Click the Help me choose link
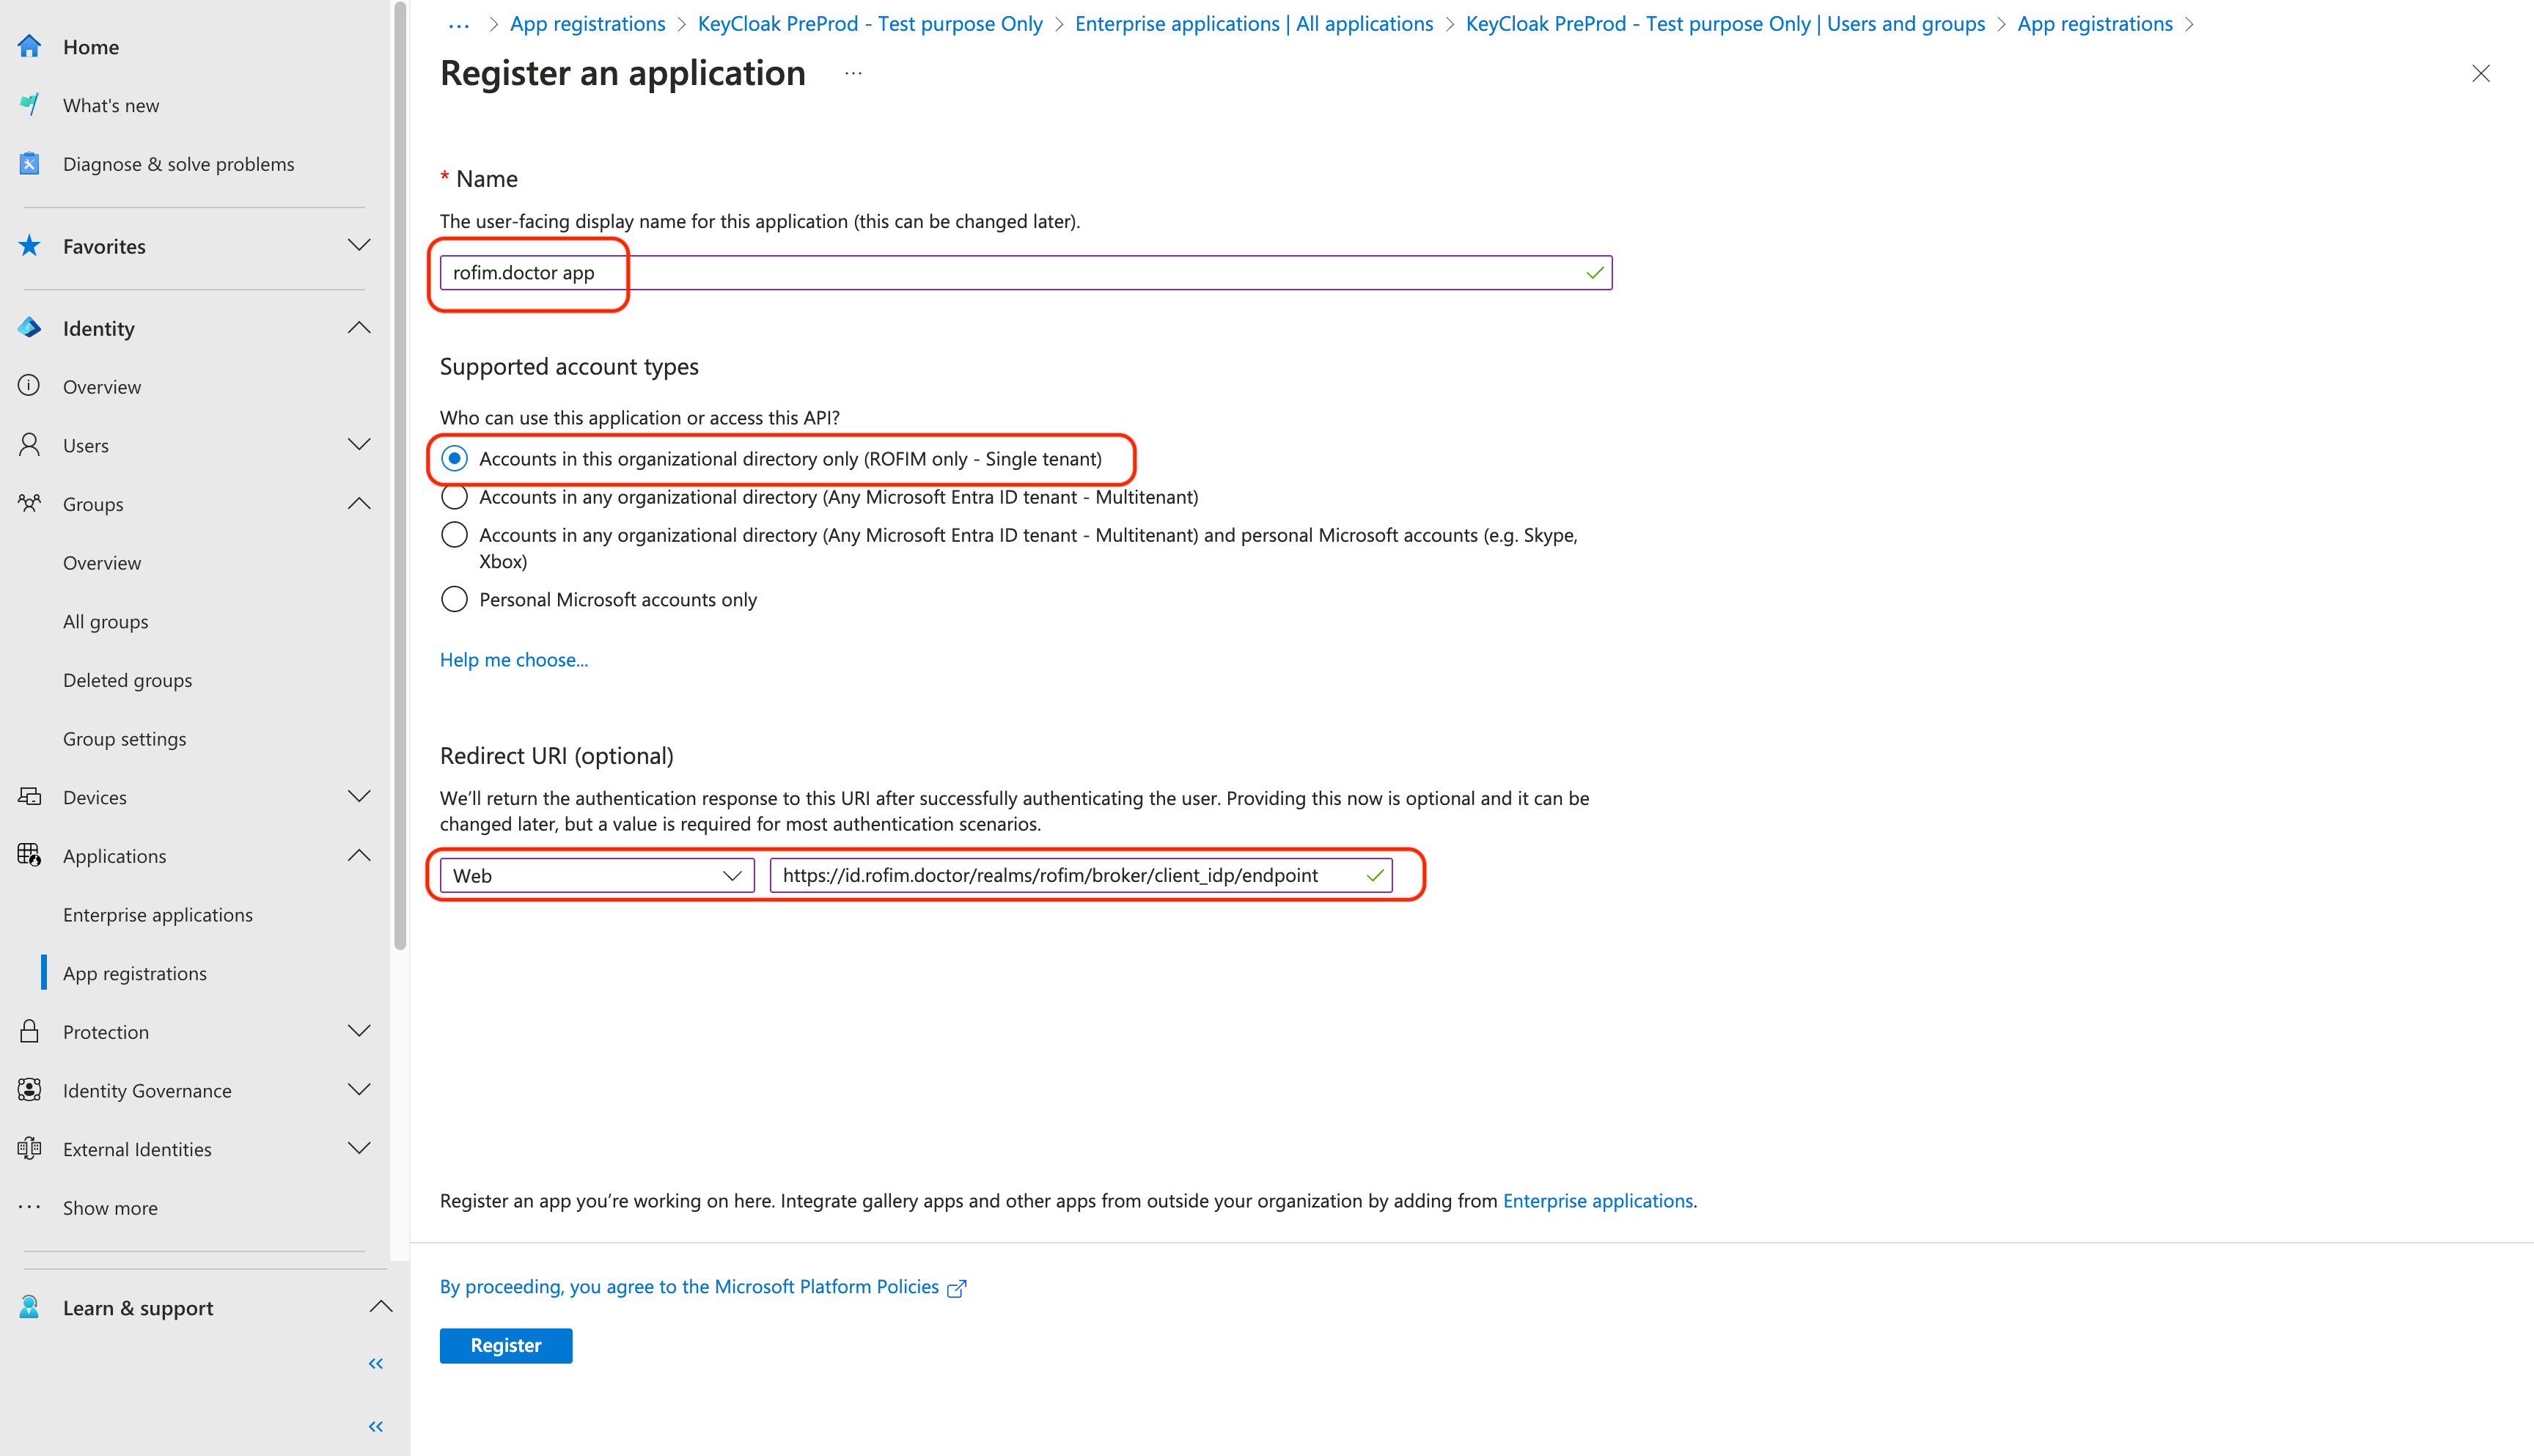The height and width of the screenshot is (1456, 2534). pyautogui.click(x=513, y=659)
